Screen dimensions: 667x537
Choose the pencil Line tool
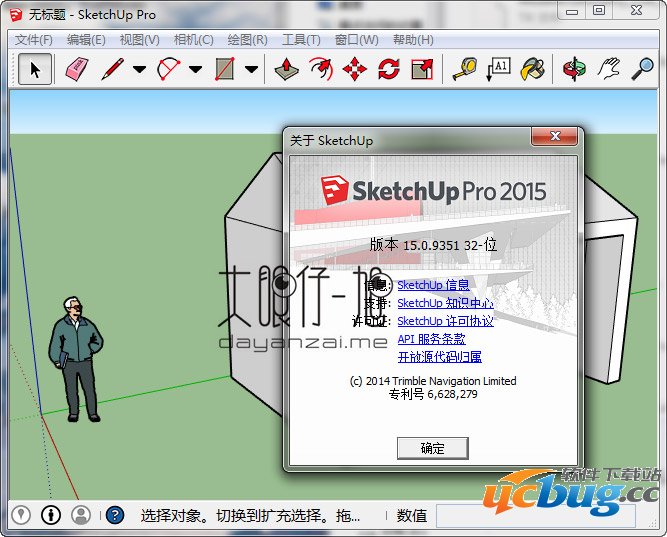point(113,69)
